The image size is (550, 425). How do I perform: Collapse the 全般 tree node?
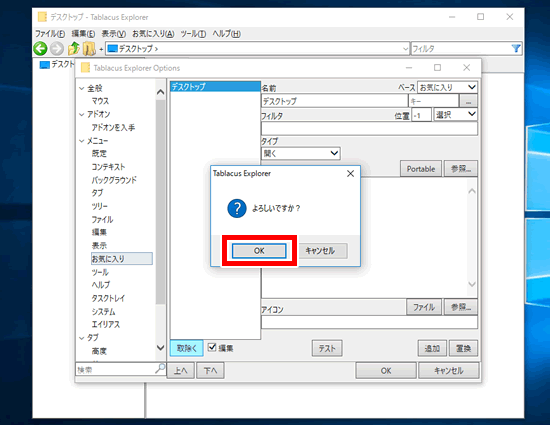tap(82, 88)
